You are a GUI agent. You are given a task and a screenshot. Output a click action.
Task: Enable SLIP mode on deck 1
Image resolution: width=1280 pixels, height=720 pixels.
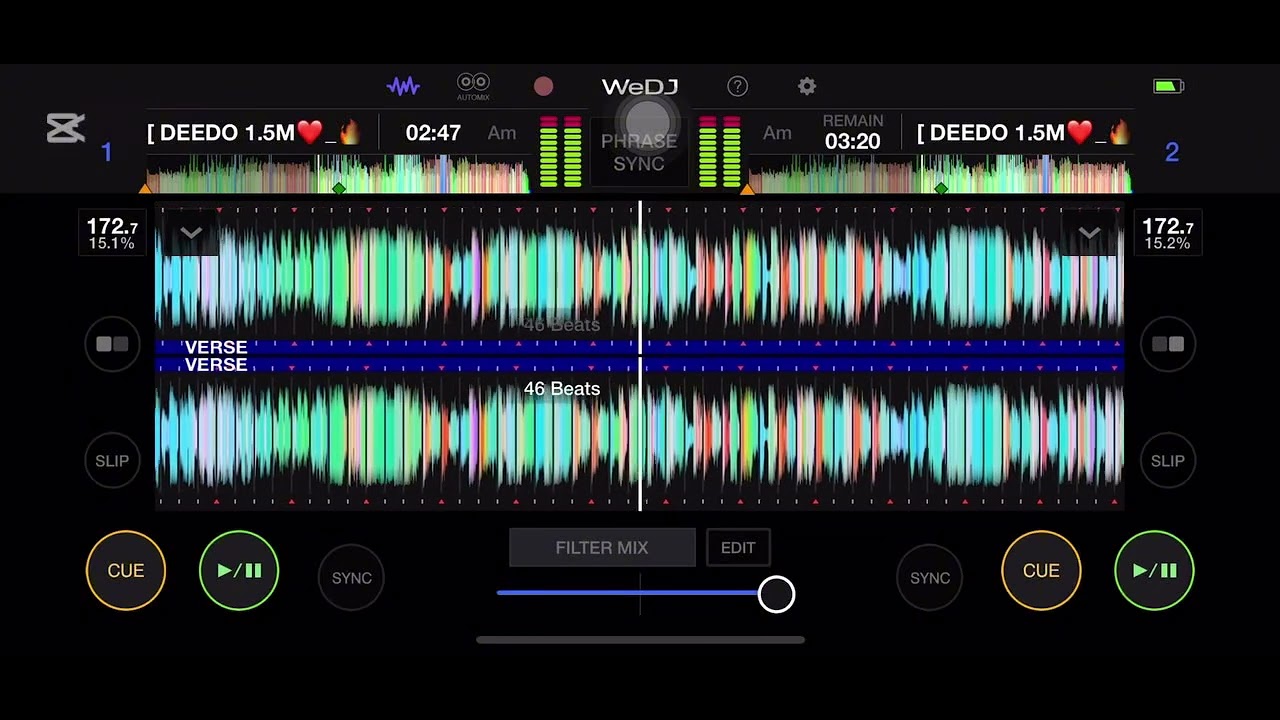[x=112, y=461]
